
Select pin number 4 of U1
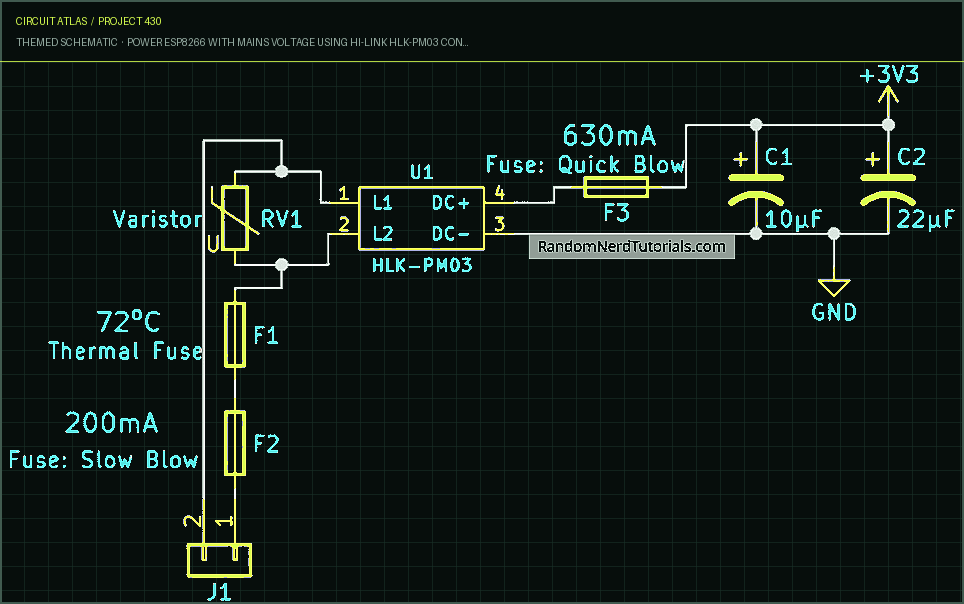pos(500,193)
